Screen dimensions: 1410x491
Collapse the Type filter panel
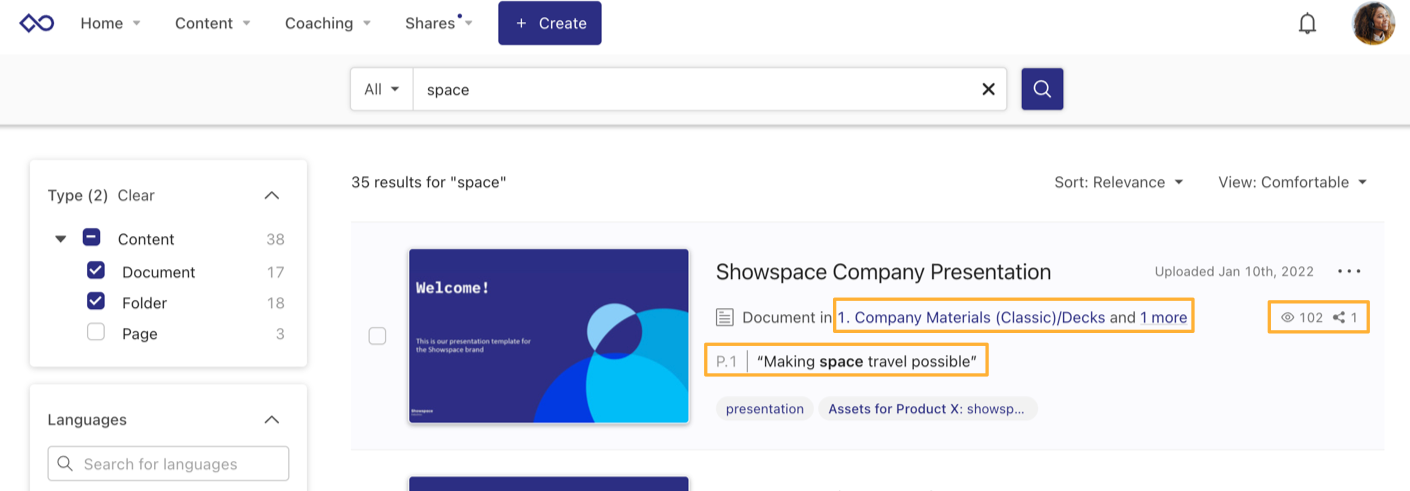[x=272, y=195]
